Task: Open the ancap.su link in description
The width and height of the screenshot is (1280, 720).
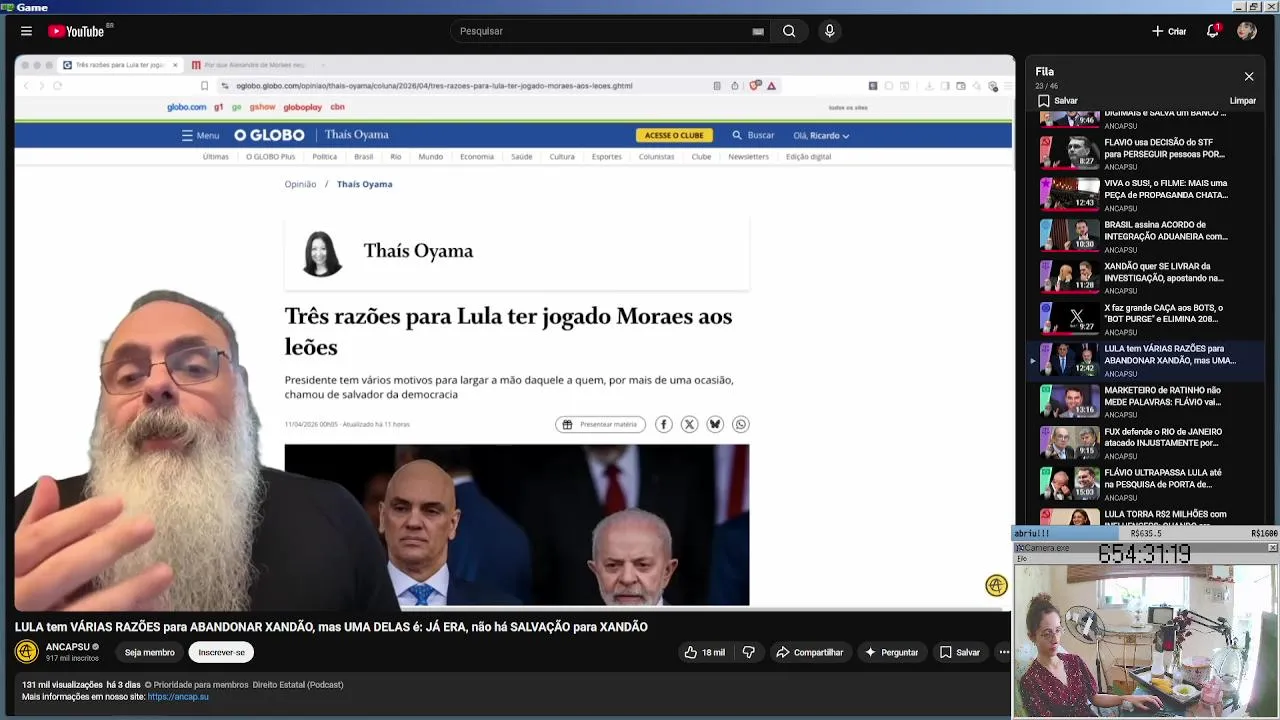Action: tap(178, 696)
